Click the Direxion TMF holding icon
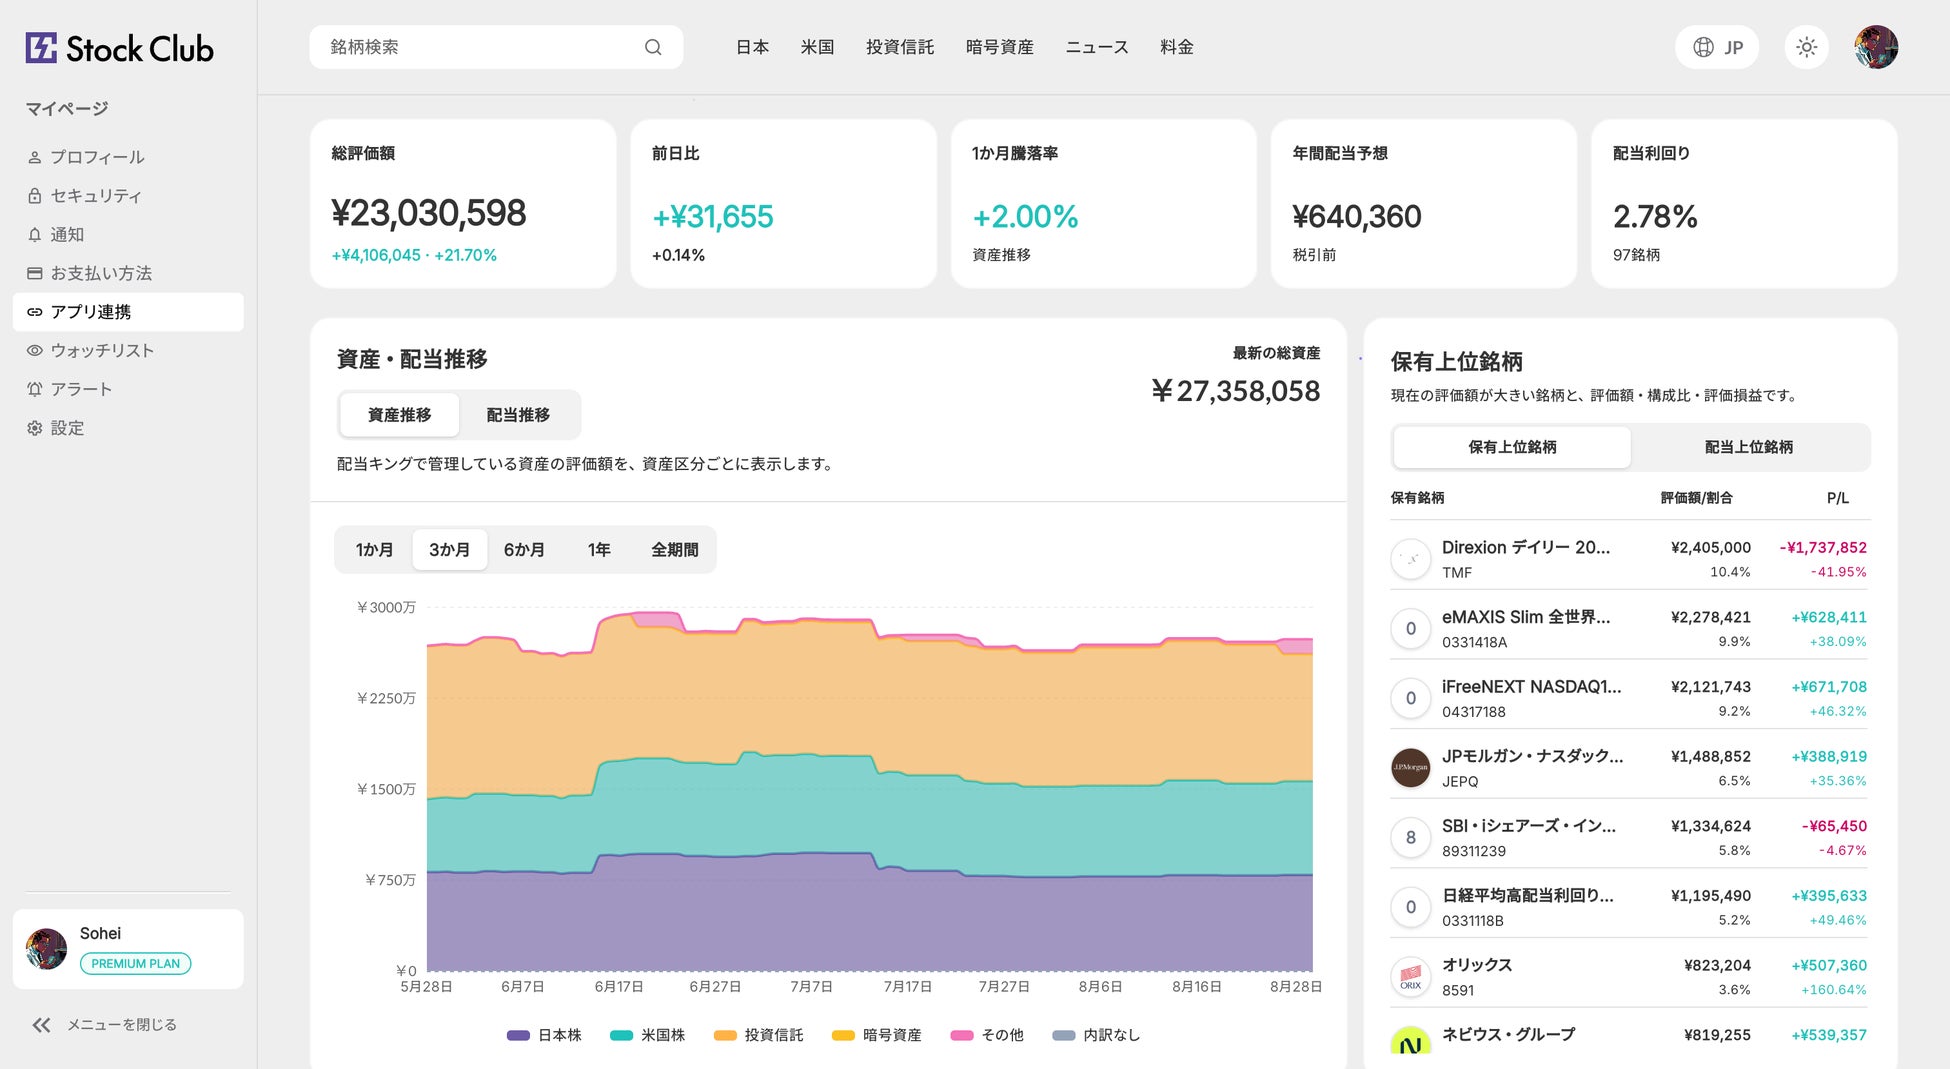 coord(1411,559)
